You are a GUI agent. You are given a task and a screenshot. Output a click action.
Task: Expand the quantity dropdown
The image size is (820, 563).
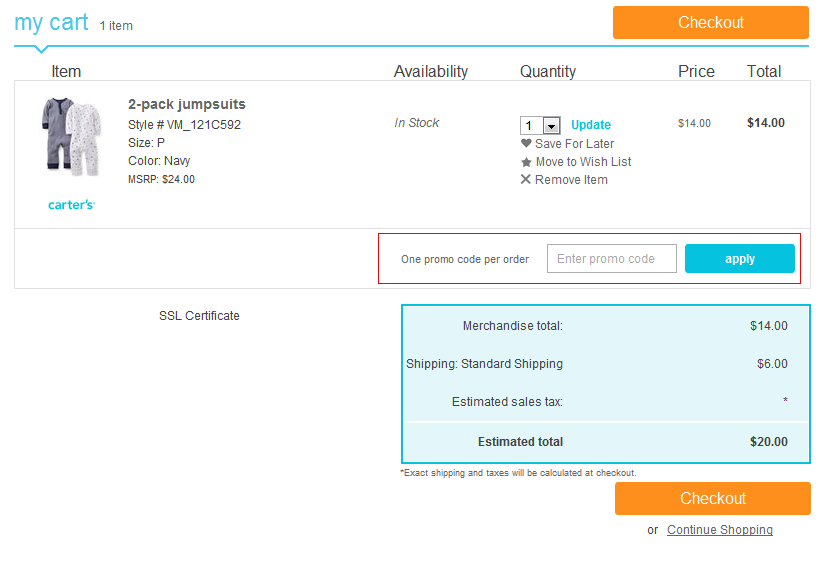(x=551, y=126)
